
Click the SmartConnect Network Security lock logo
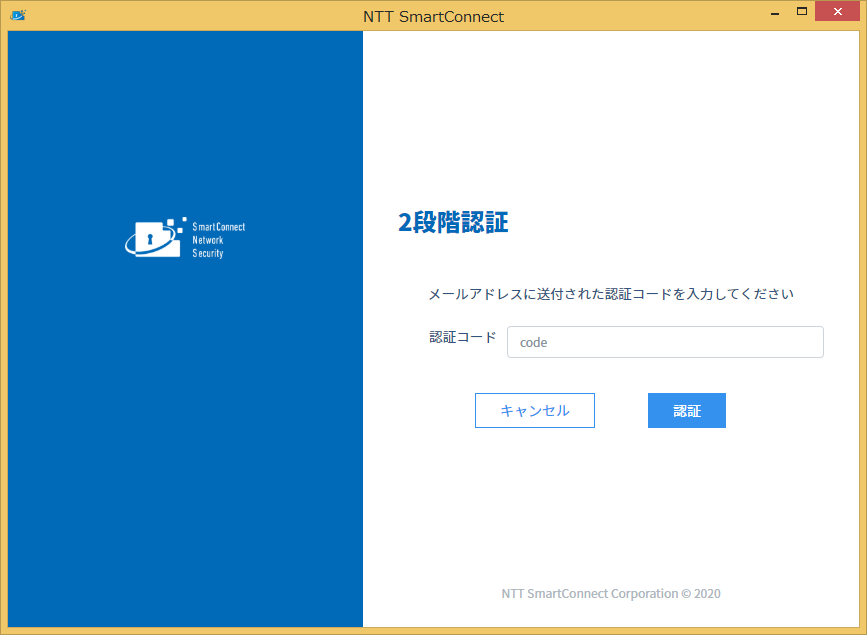(185, 238)
